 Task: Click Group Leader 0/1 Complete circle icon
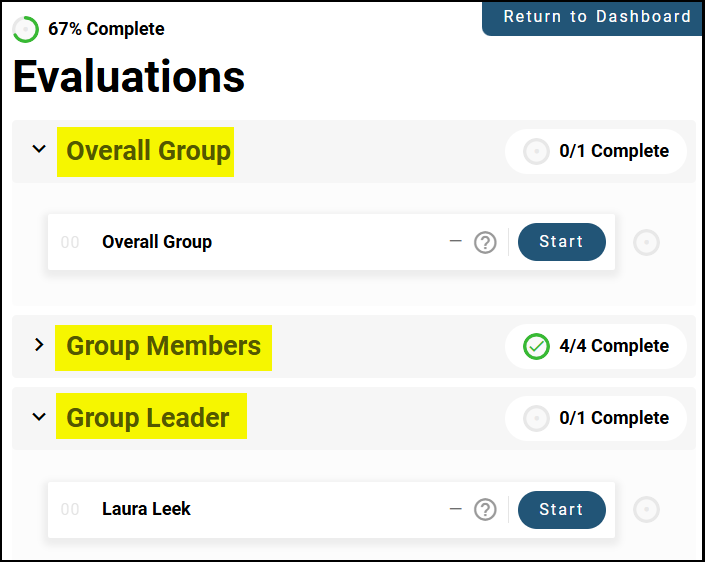click(537, 419)
